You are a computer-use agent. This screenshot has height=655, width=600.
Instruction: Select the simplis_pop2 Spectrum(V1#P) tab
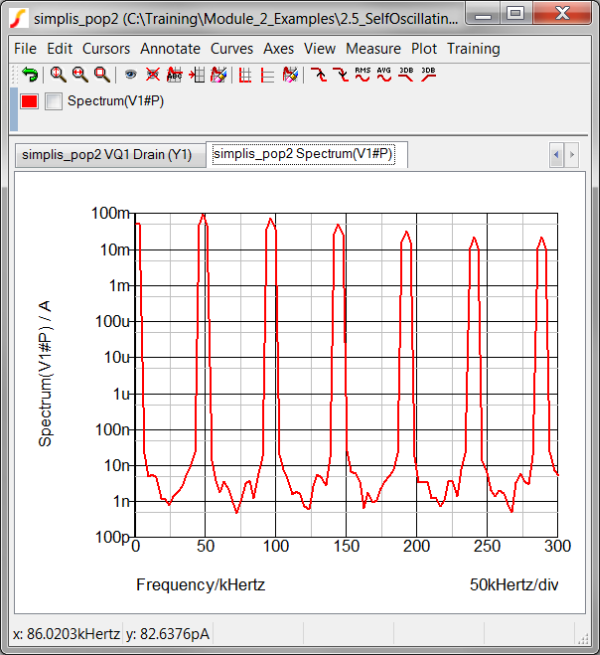(303, 154)
